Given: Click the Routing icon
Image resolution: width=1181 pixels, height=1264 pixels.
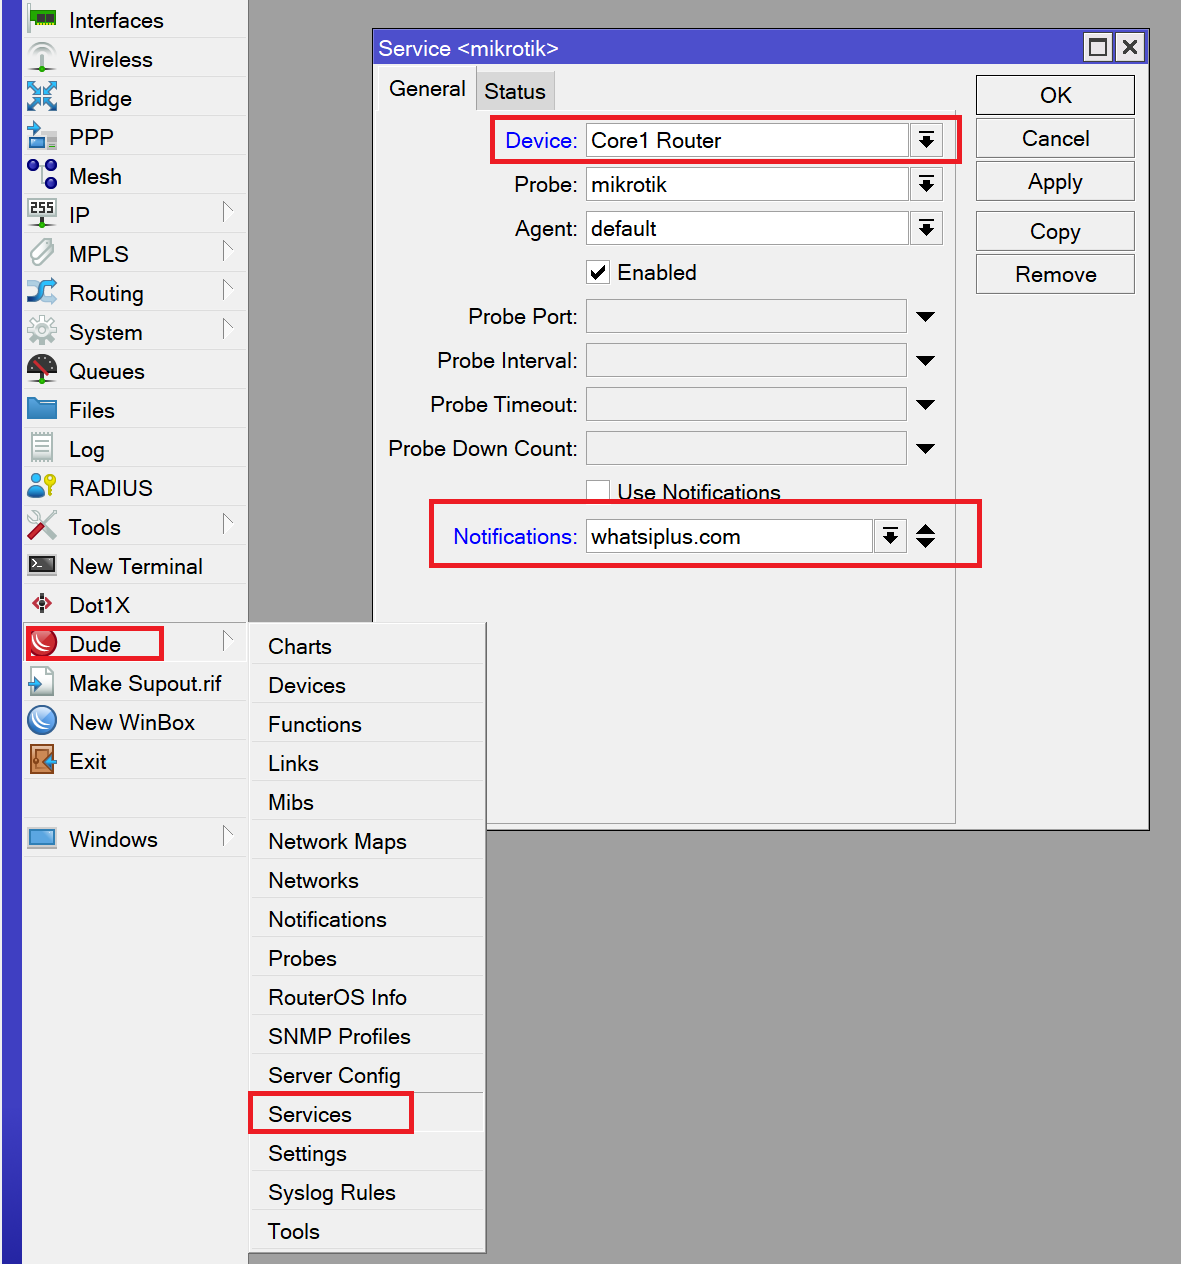Looking at the screenshot, I should coord(42,292).
